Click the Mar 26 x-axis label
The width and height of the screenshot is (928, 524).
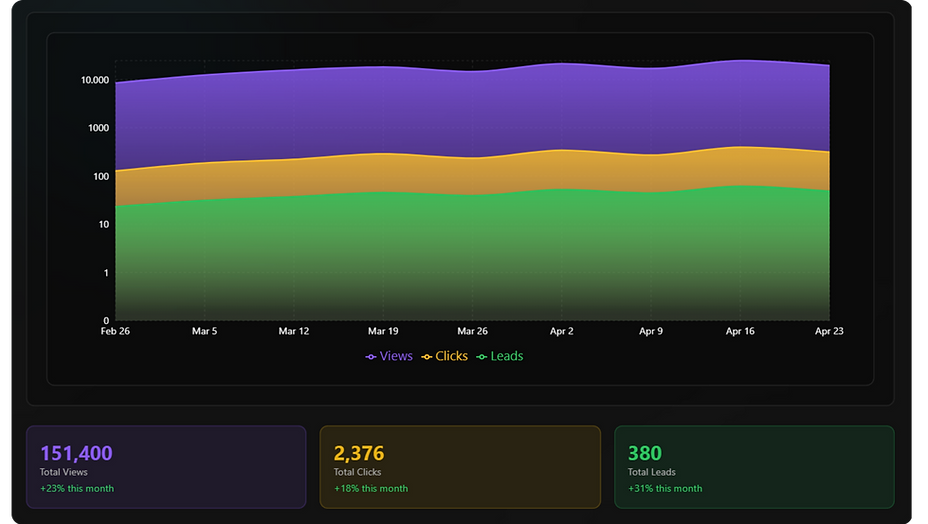[x=473, y=331]
